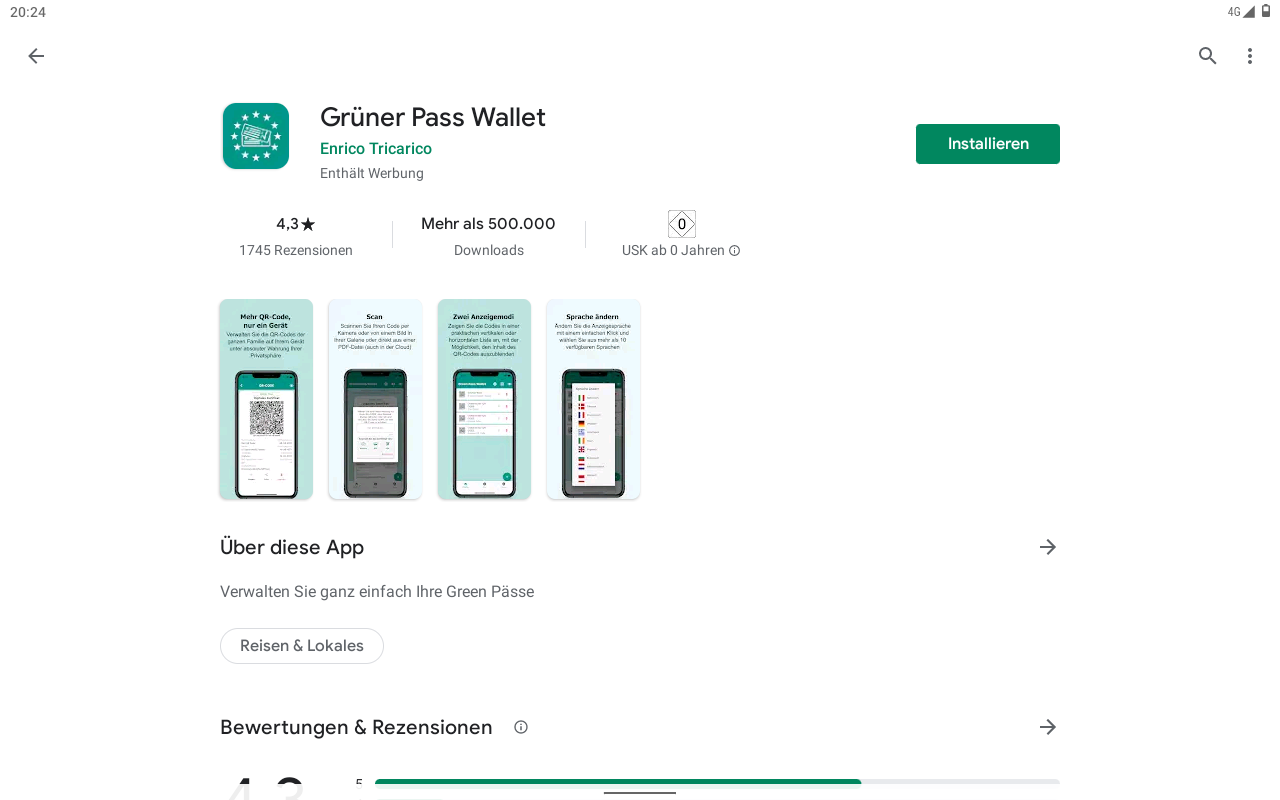
Task: Open the 'Scan' screenshot thumbnail
Action: click(375, 399)
